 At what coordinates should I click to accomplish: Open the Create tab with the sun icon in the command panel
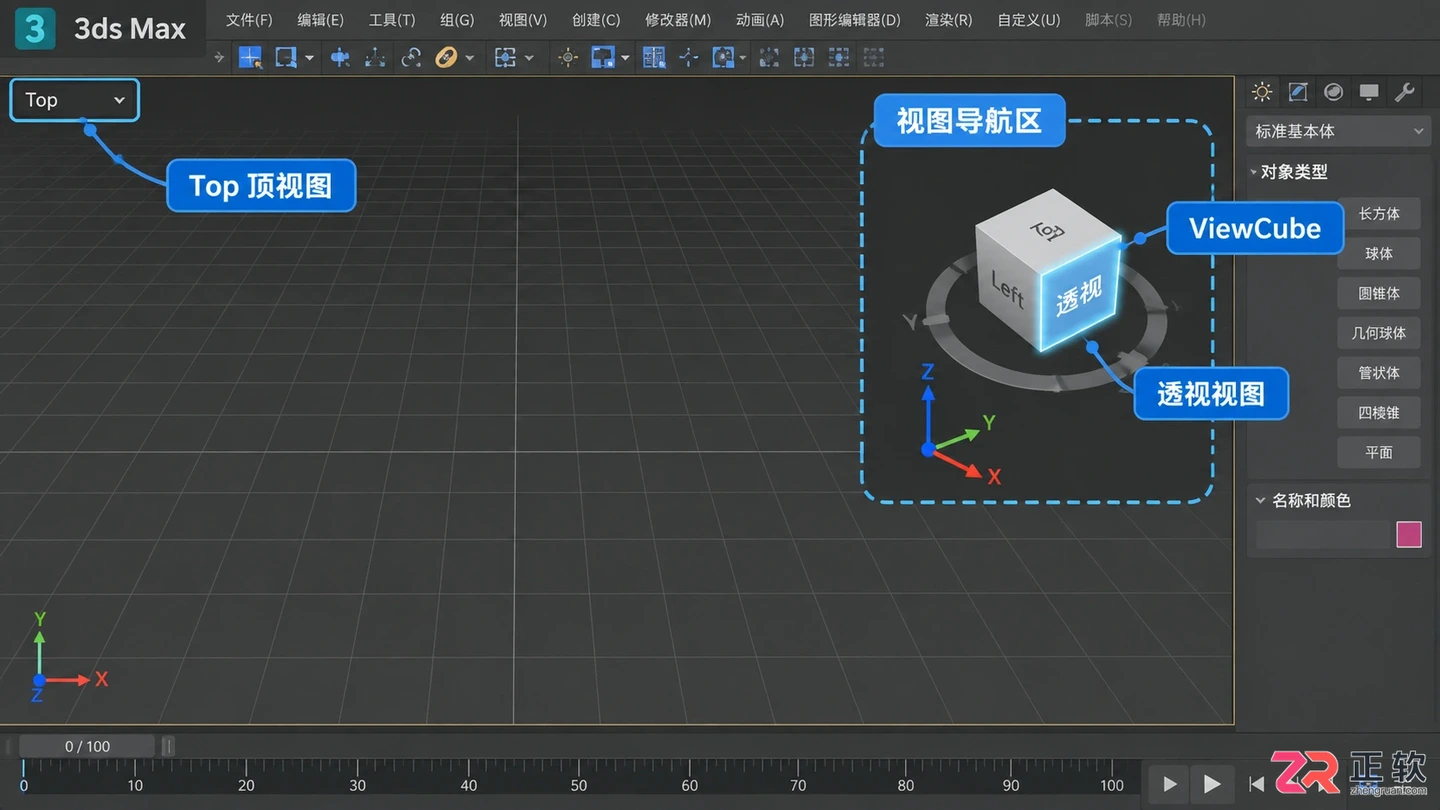(1262, 93)
